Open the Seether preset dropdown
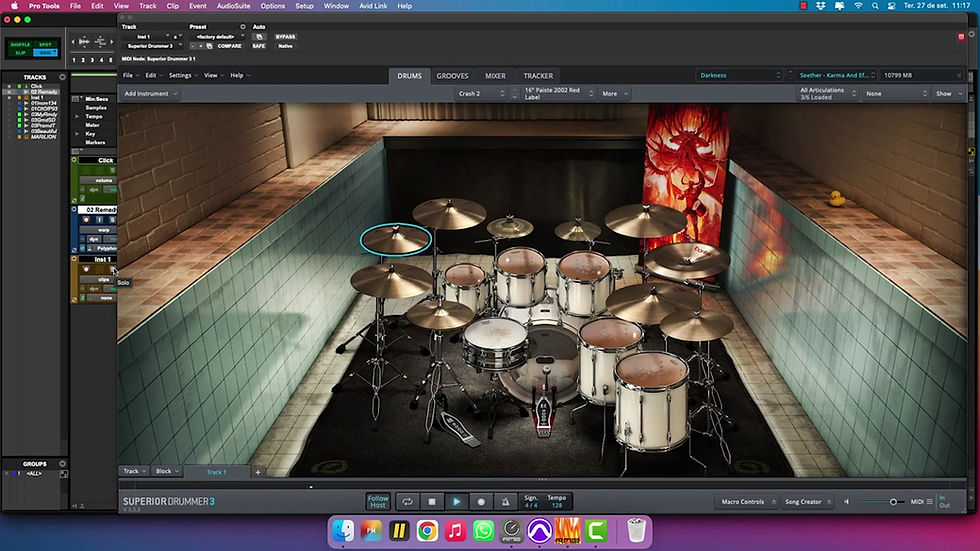 [x=837, y=75]
